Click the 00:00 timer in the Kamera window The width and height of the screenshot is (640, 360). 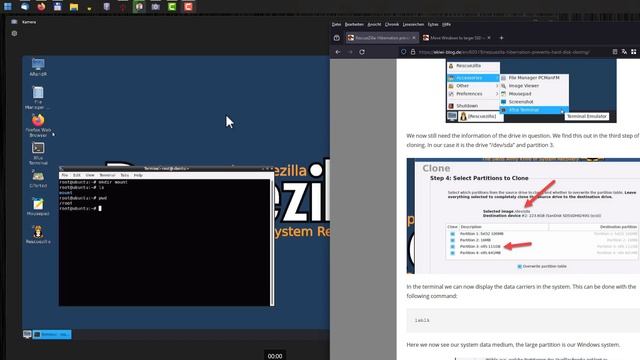[275, 356]
